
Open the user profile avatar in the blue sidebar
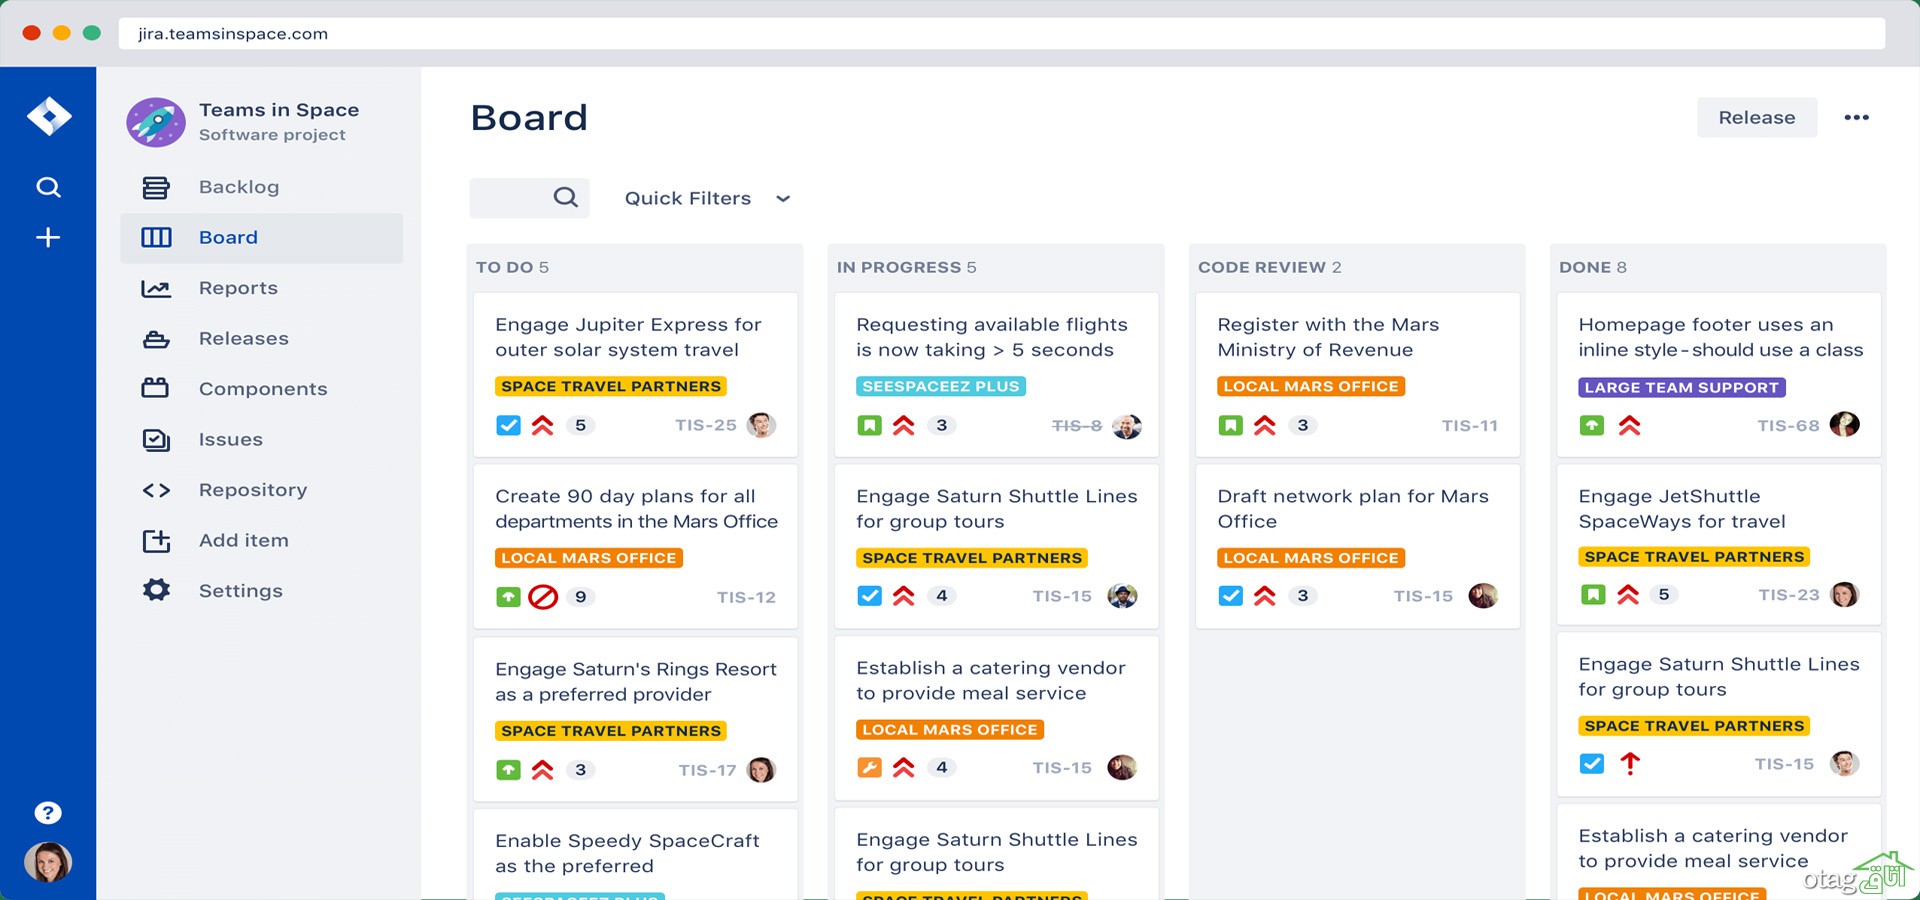click(x=48, y=862)
